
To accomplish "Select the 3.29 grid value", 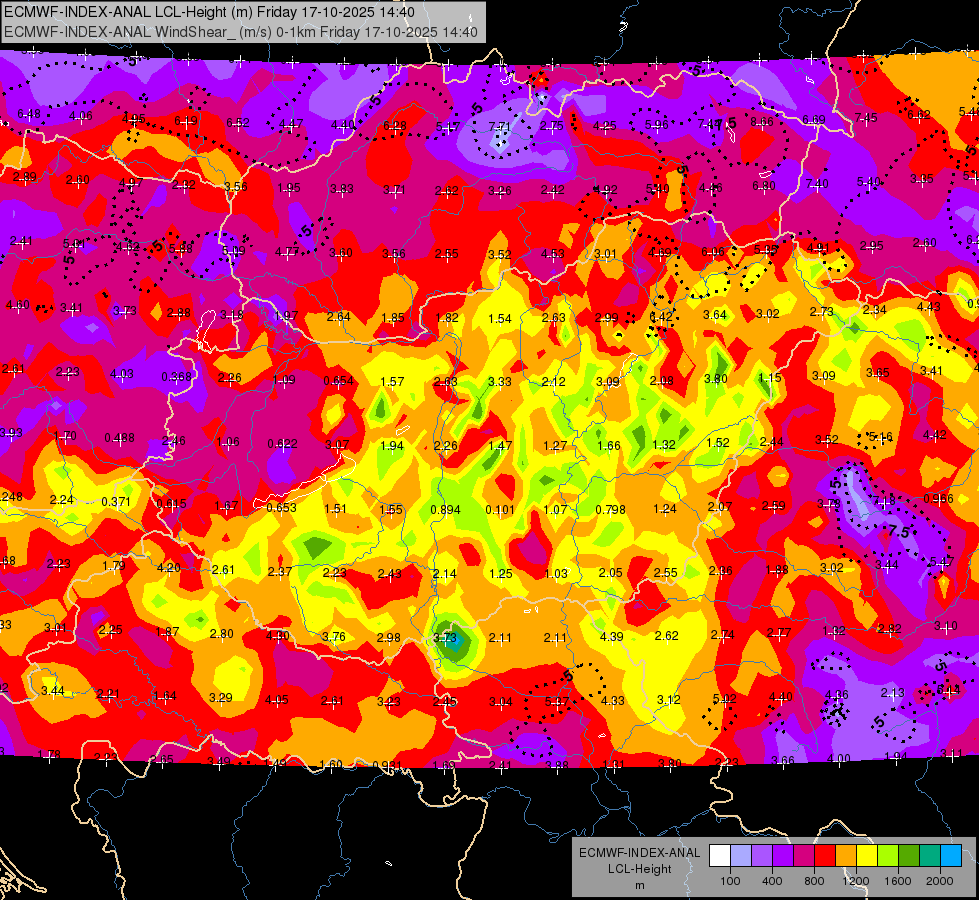I will [x=220, y=697].
